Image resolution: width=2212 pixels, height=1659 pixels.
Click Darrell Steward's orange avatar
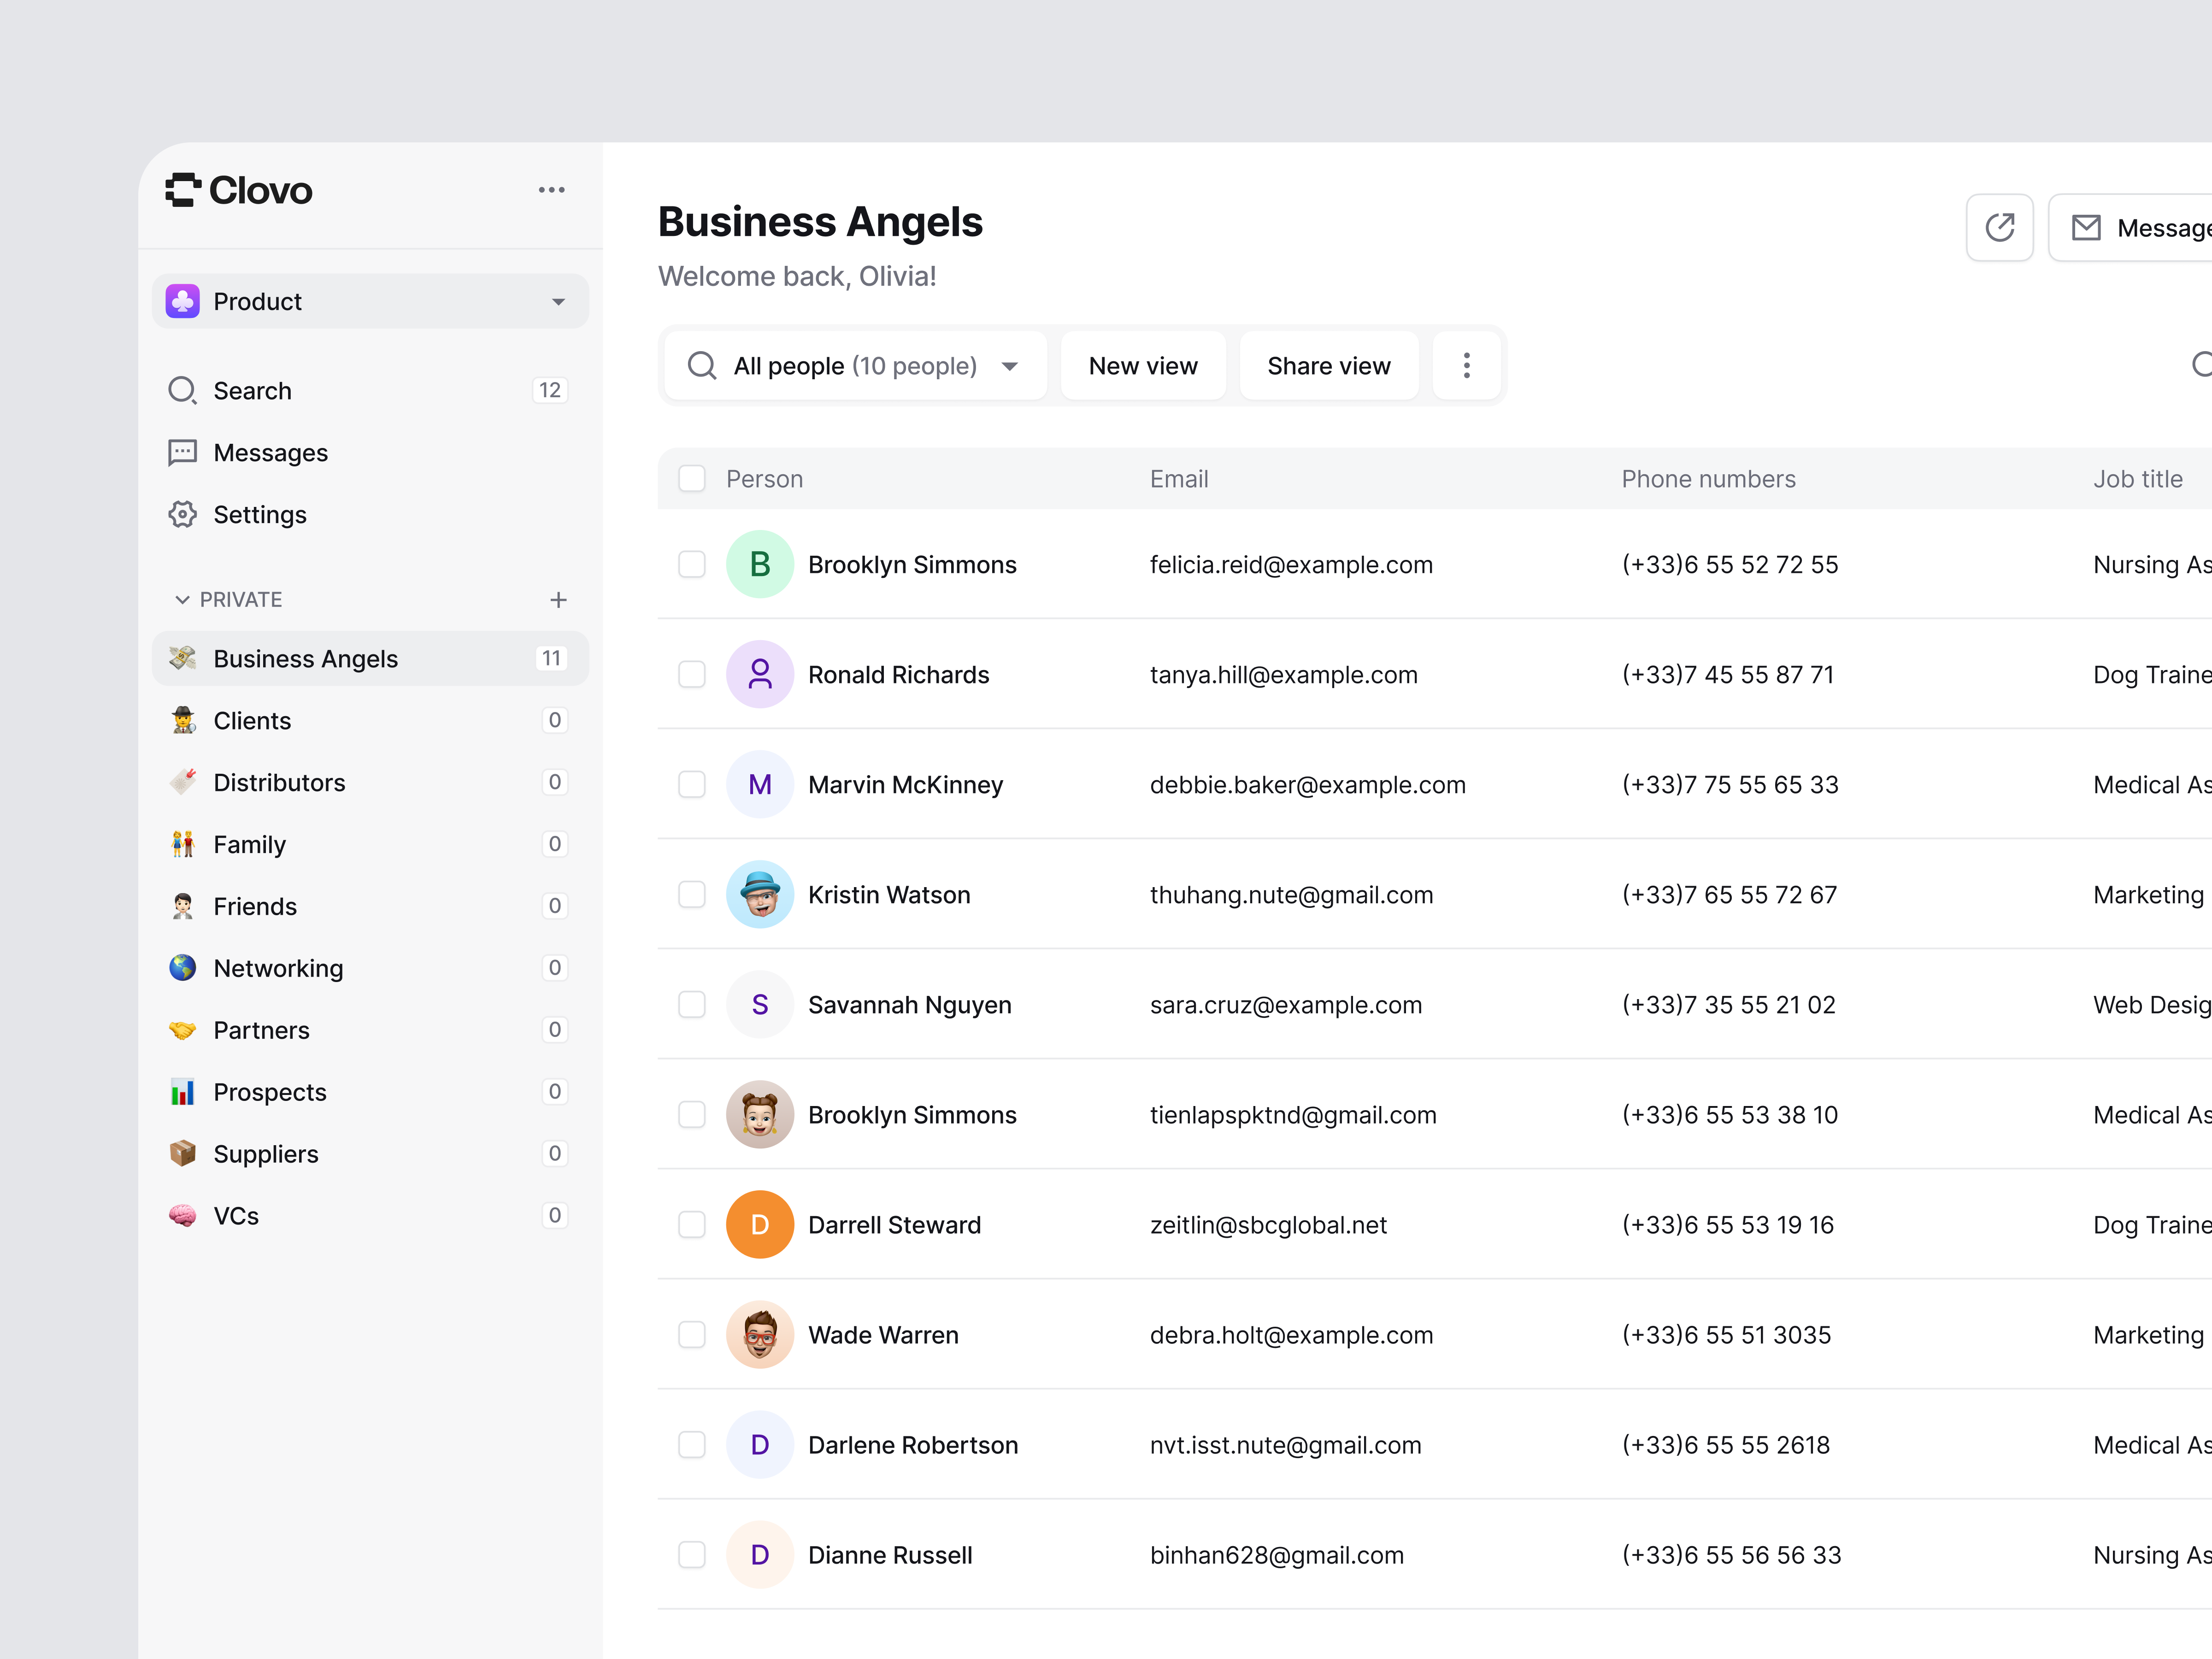[759, 1224]
